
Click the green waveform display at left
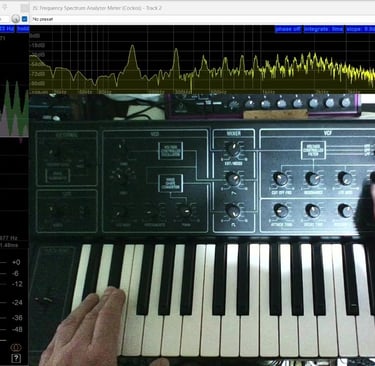(x=14, y=108)
